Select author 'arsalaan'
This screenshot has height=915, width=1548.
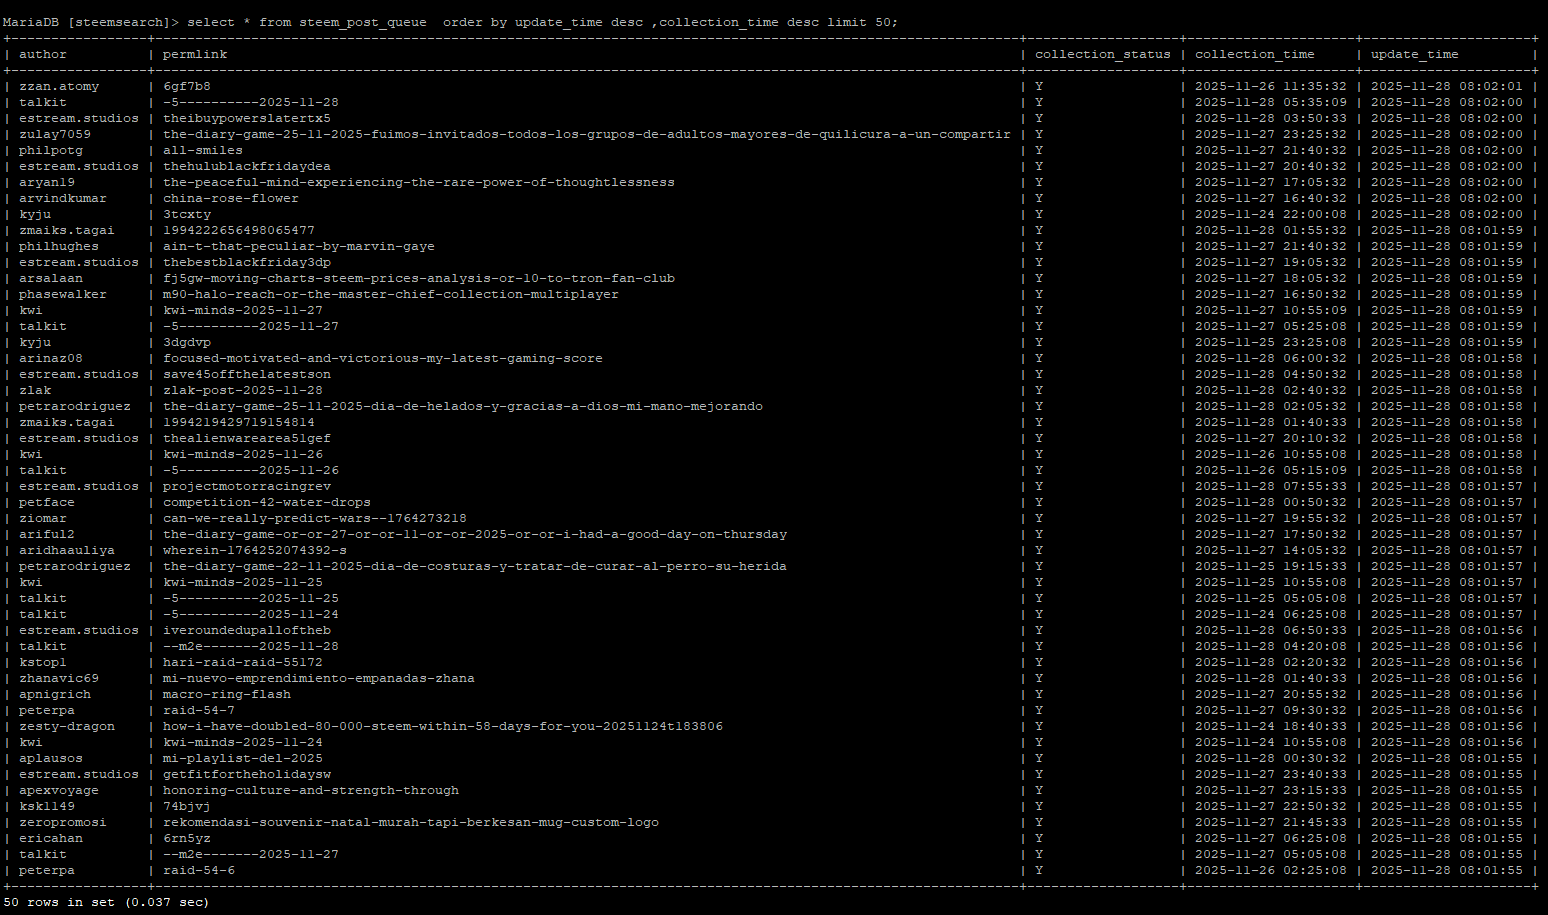pos(51,278)
